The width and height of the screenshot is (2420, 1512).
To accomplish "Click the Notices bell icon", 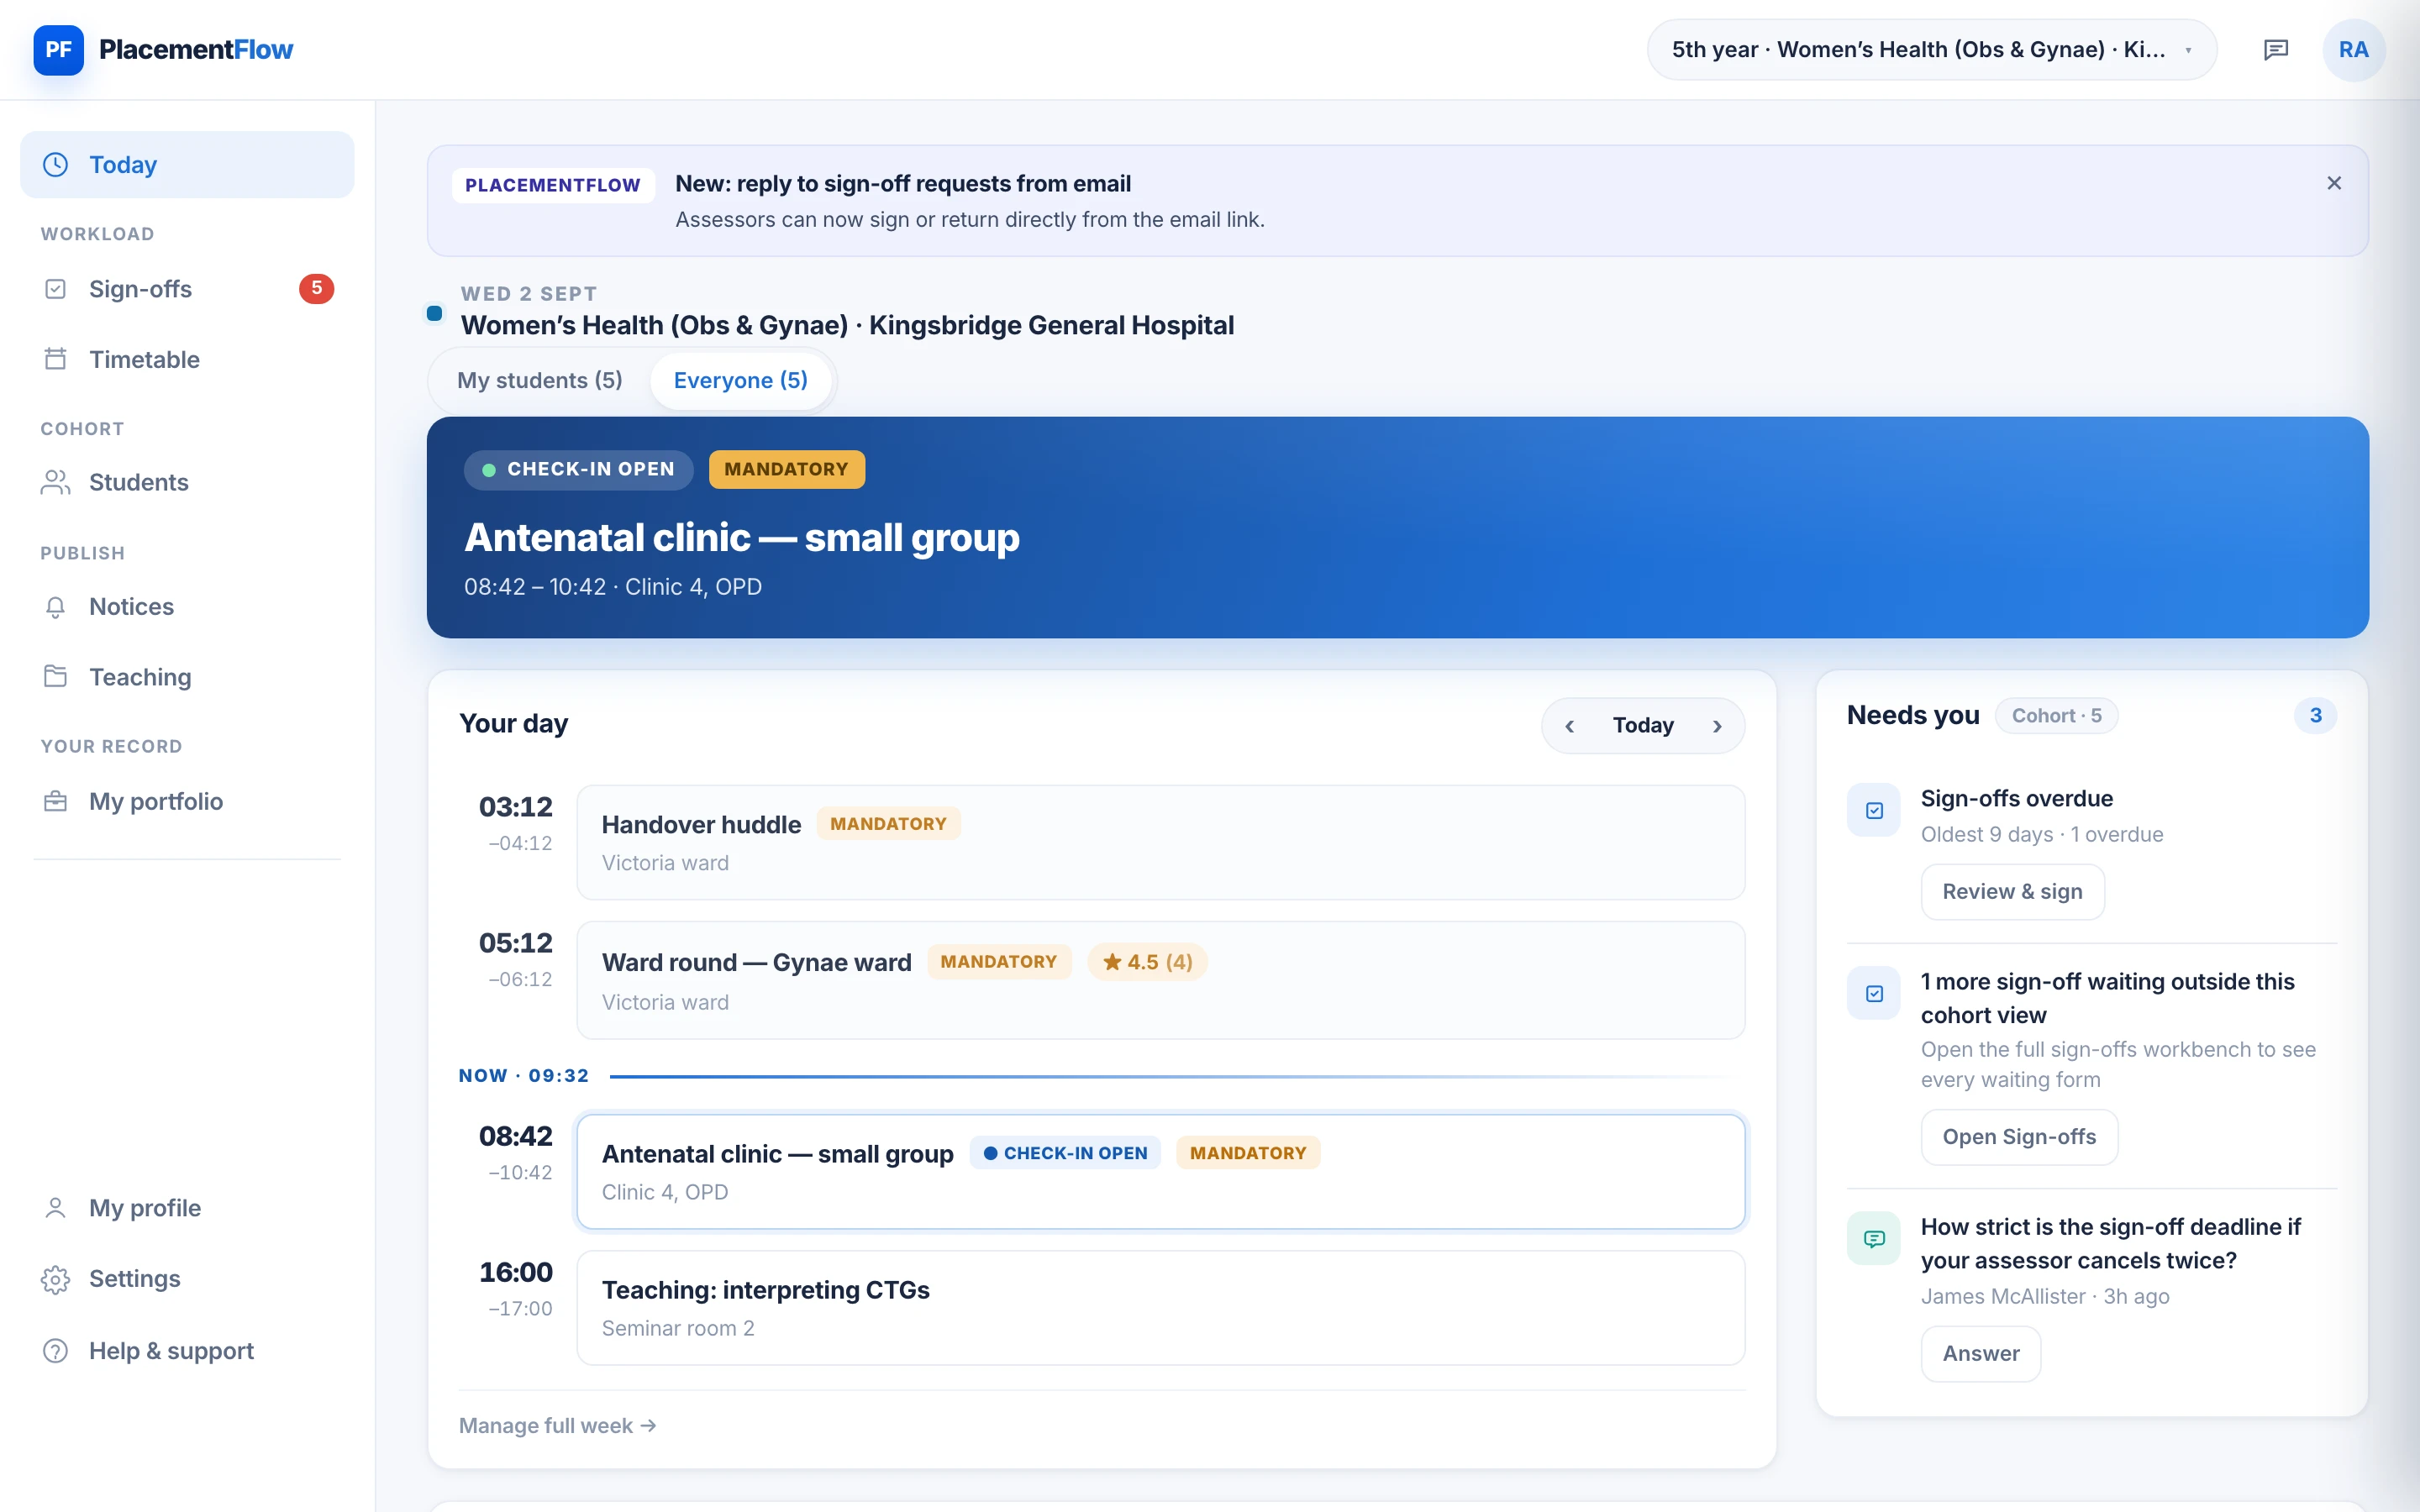I will [56, 607].
